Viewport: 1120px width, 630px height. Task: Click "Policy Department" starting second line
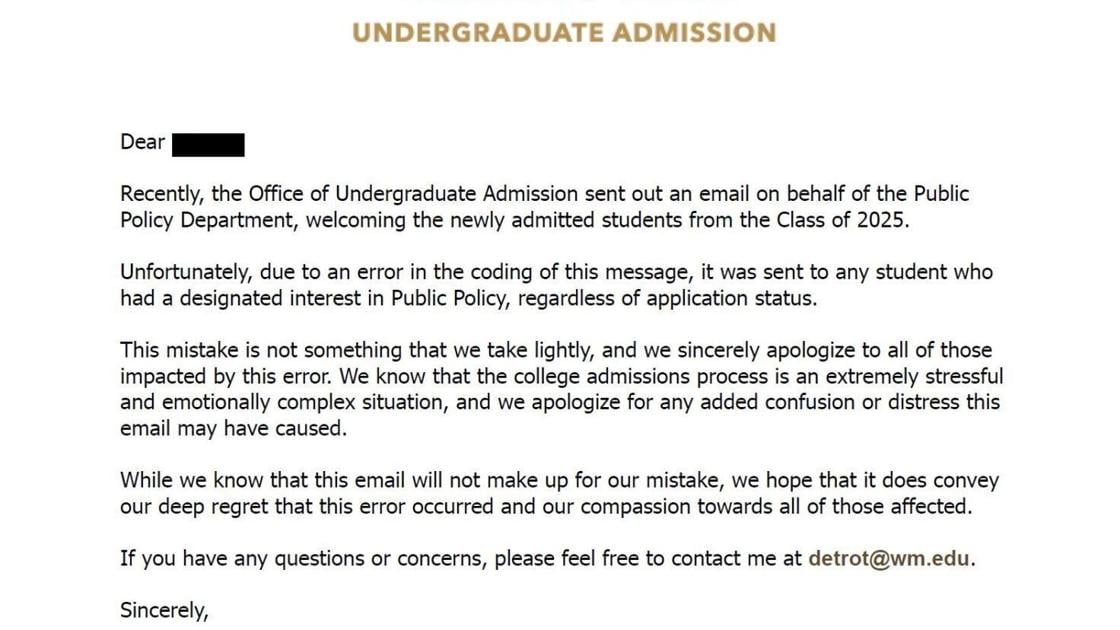pyautogui.click(x=205, y=220)
